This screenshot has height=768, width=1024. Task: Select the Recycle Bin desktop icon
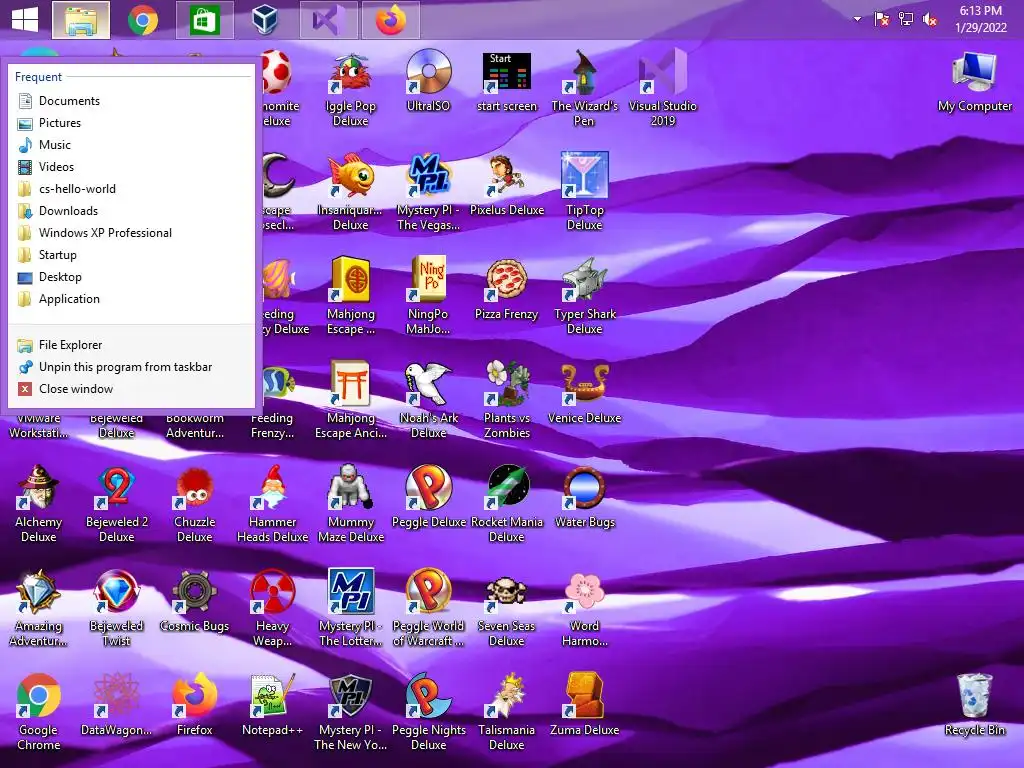pyautogui.click(x=974, y=705)
